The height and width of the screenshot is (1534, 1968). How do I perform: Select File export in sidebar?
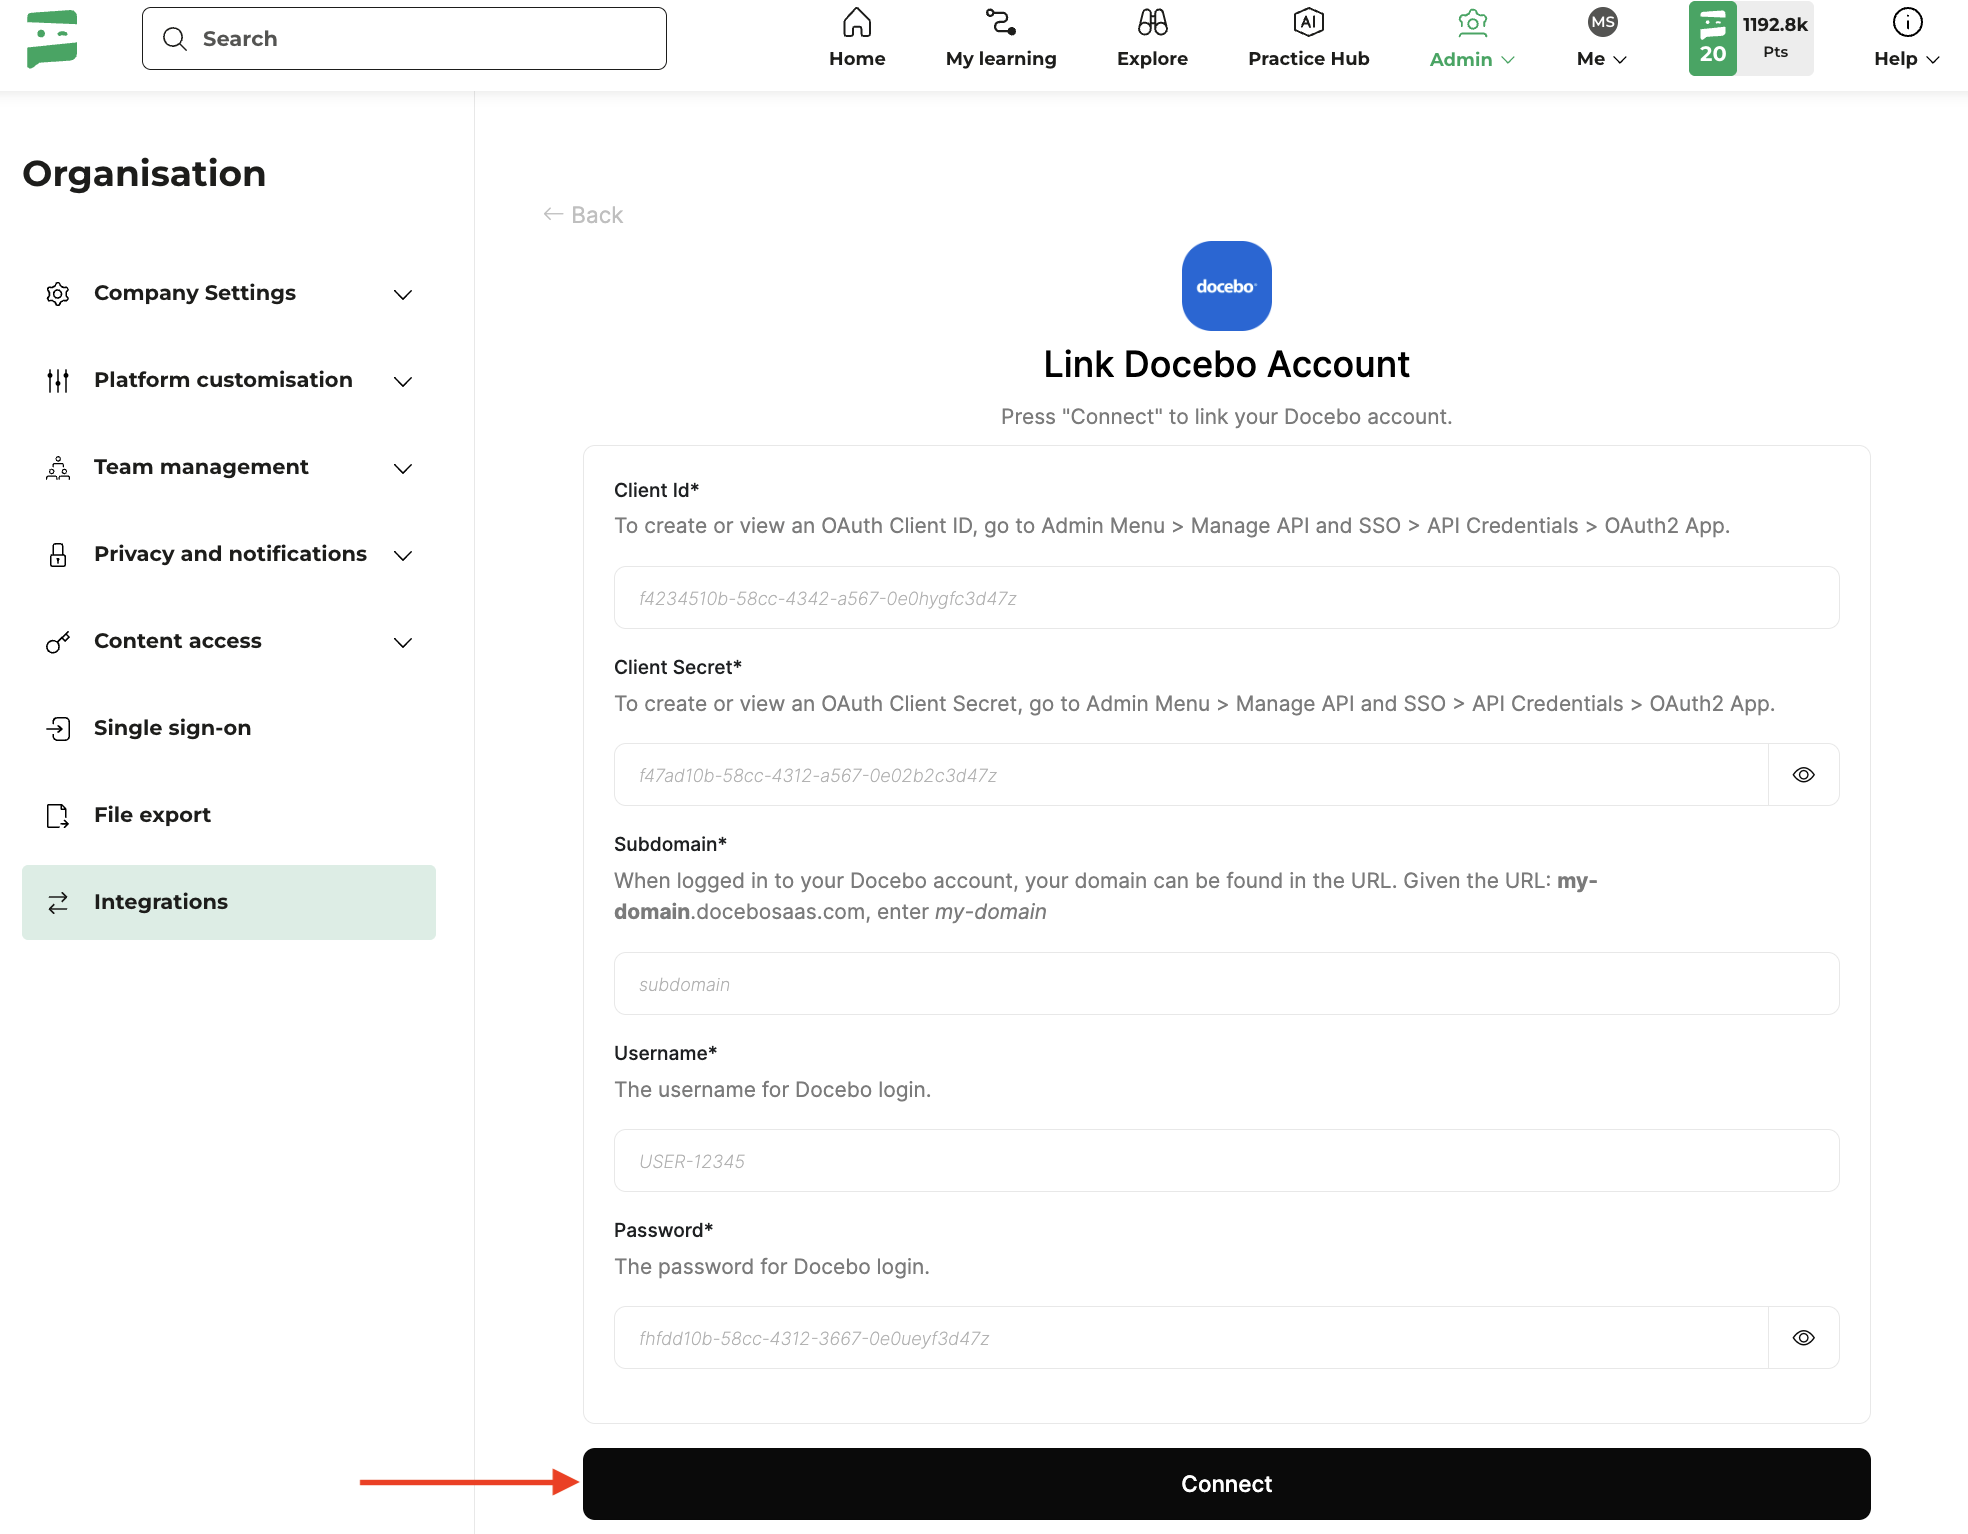pos(229,815)
